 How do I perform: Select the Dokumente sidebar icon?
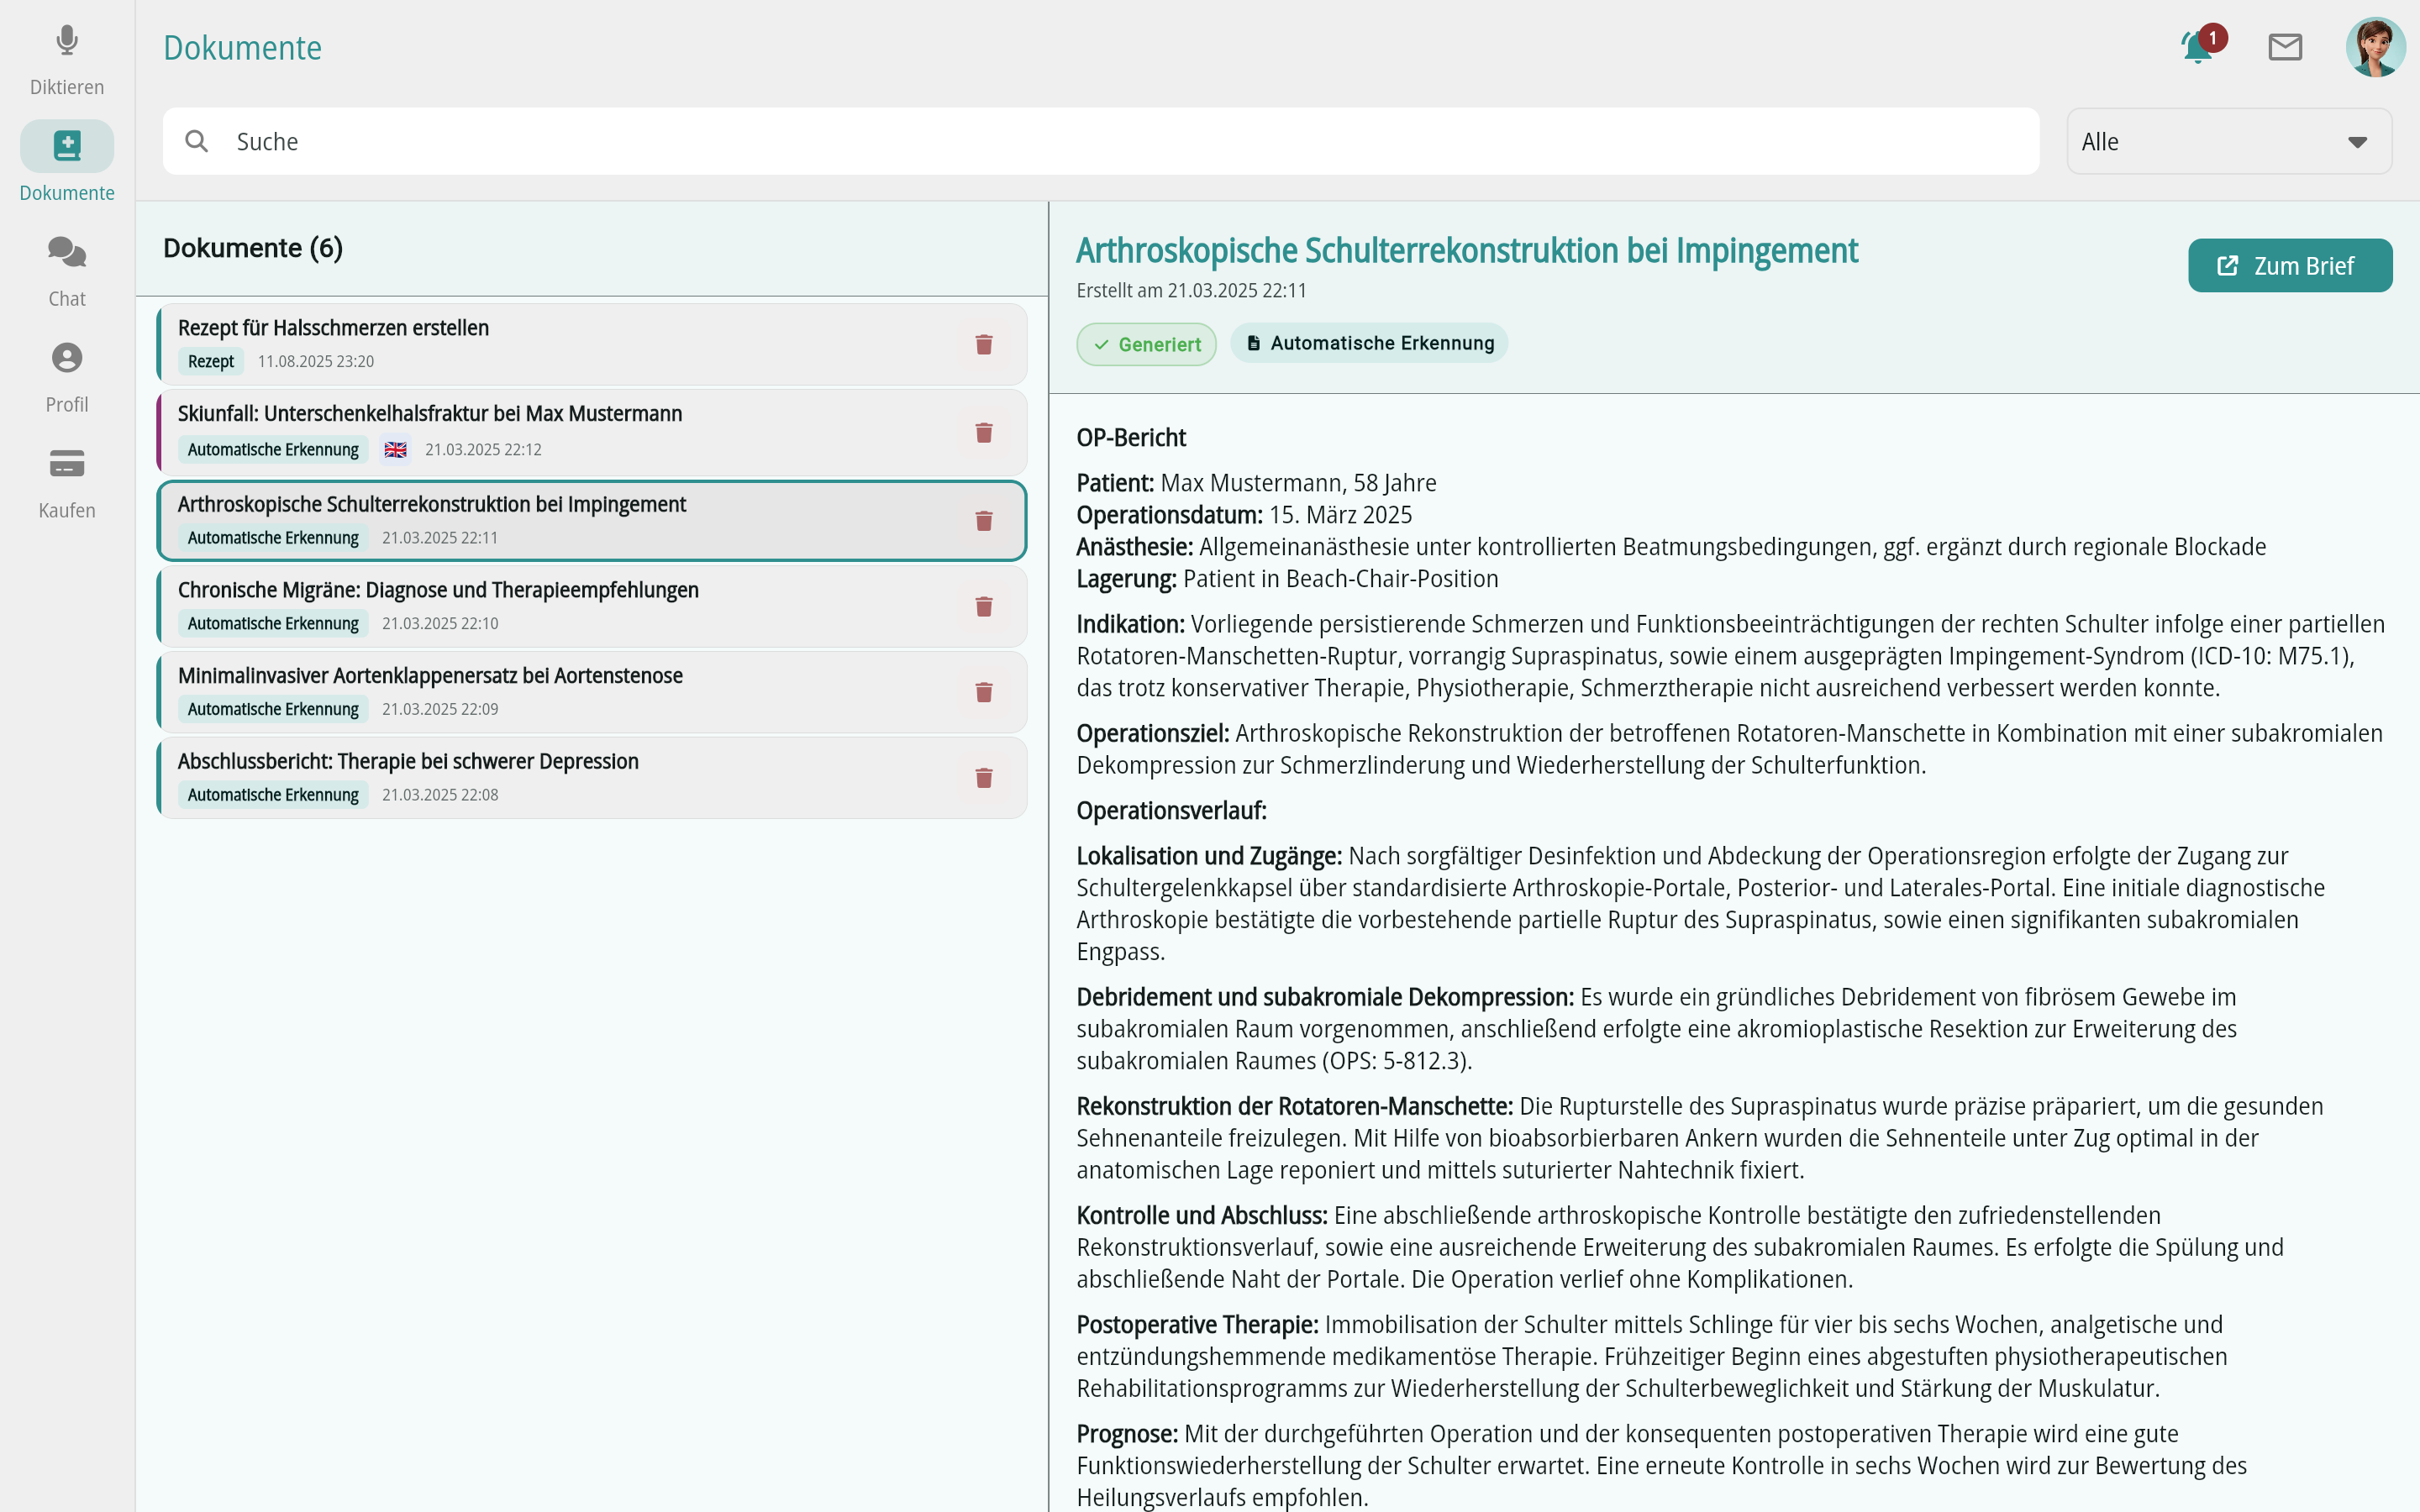coord(67,146)
